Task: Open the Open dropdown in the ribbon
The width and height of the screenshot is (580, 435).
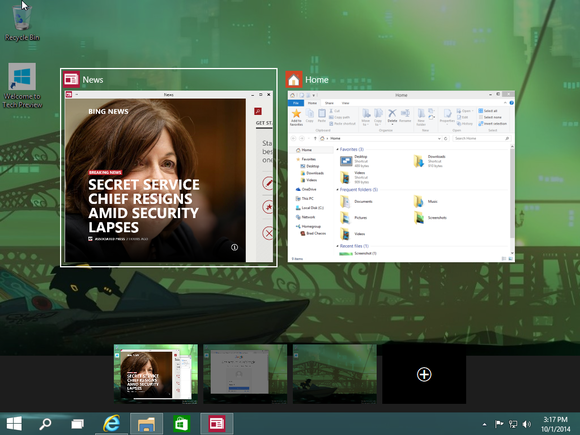Action: pos(465,111)
